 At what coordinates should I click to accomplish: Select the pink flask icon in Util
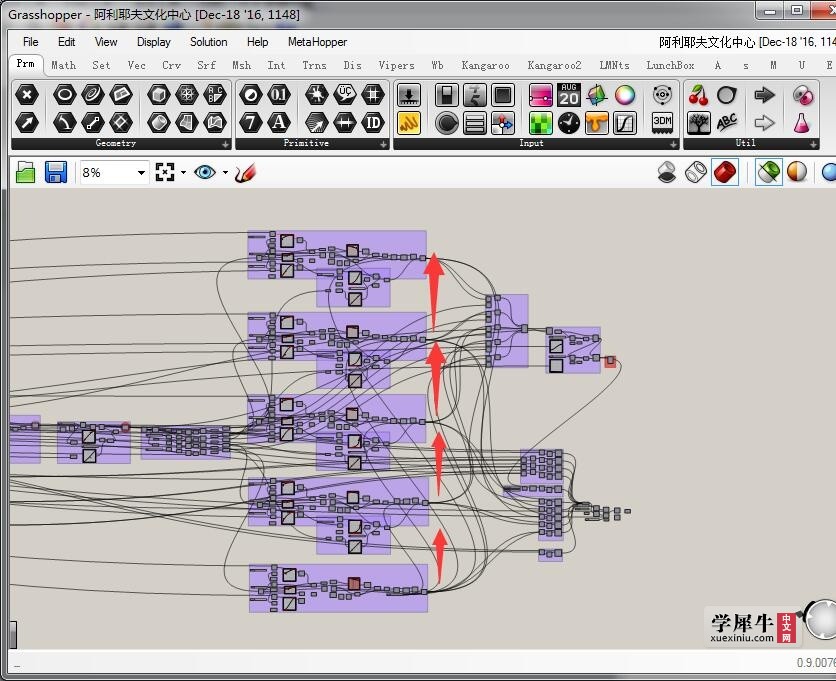tap(802, 123)
